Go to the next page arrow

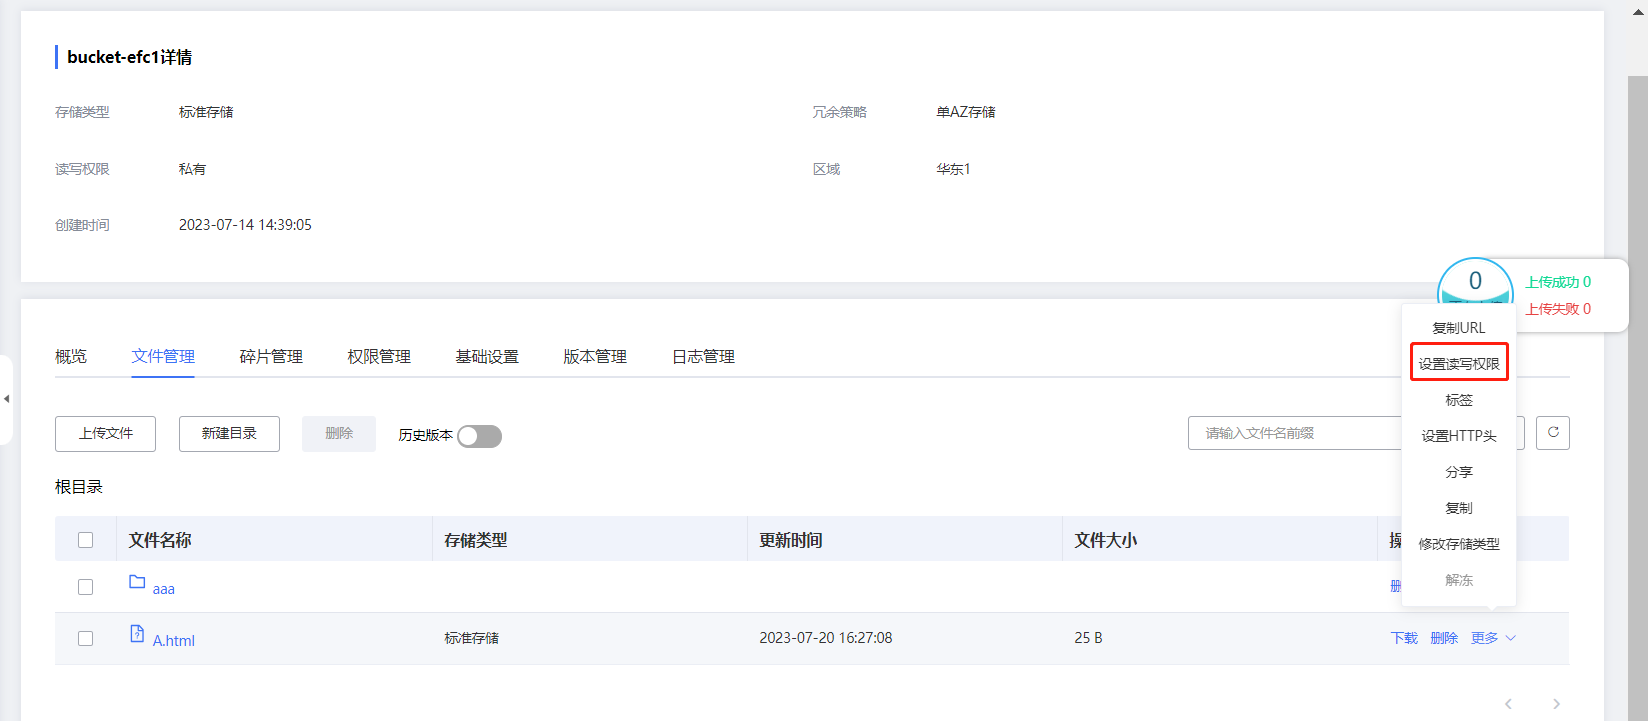[x=1556, y=704]
